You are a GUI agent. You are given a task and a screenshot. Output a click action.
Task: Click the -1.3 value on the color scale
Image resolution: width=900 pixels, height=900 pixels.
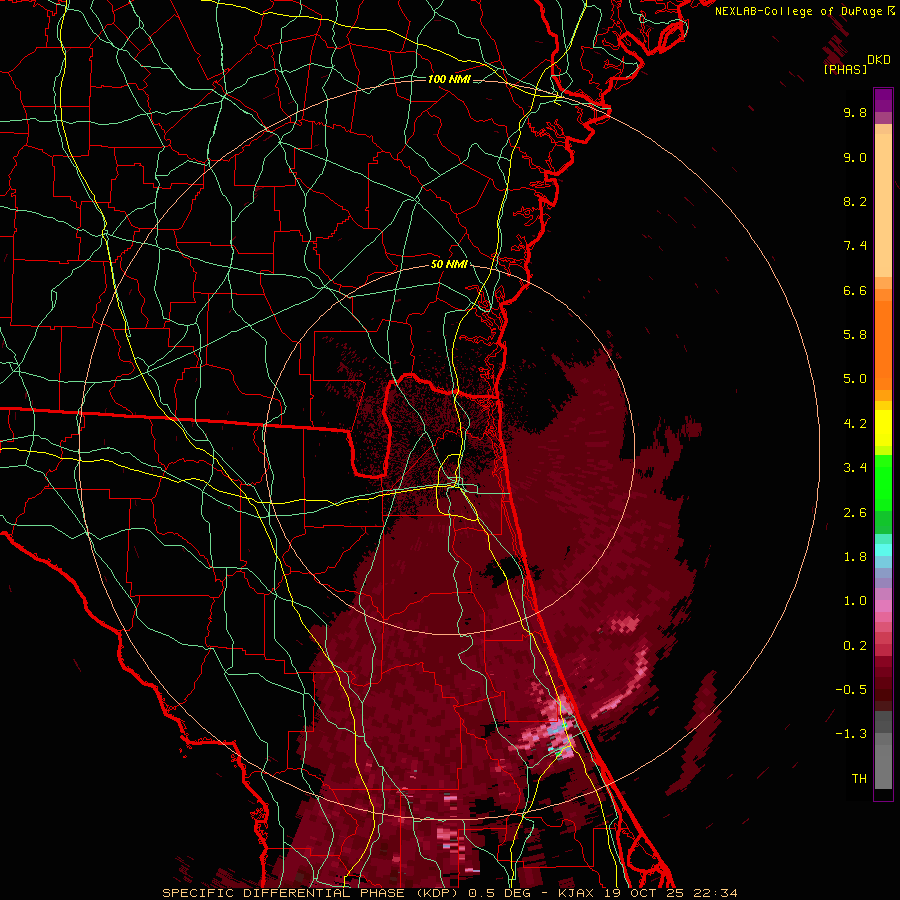851,734
